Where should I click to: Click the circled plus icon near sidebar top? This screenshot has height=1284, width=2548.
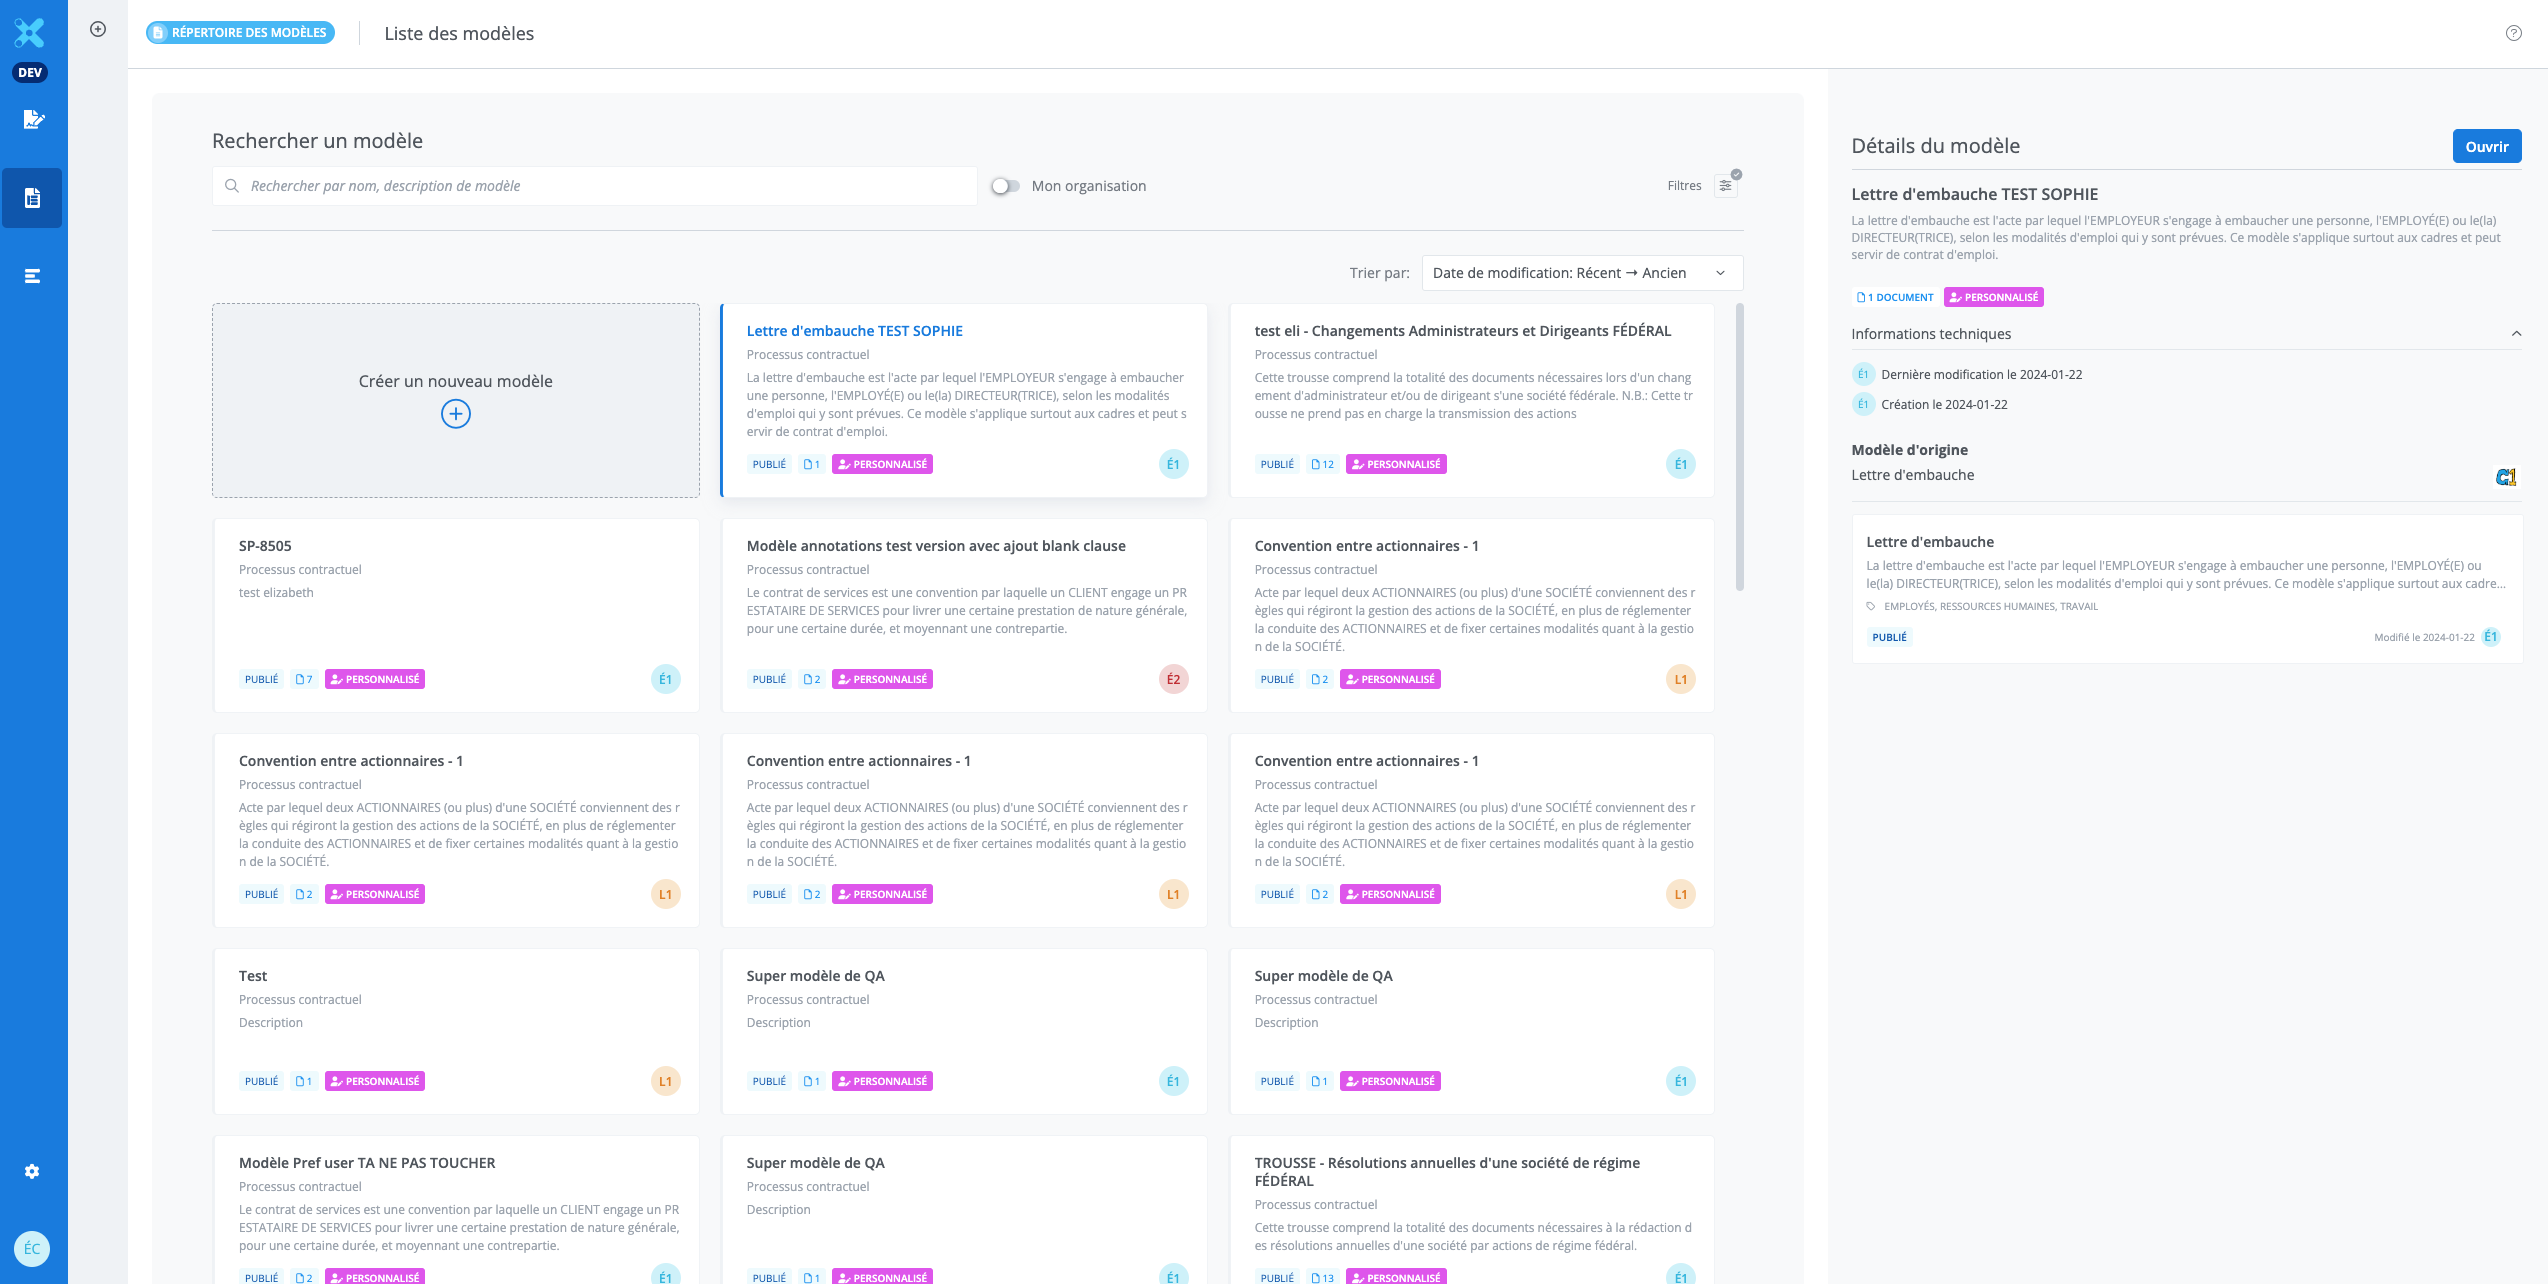pyautogui.click(x=98, y=29)
